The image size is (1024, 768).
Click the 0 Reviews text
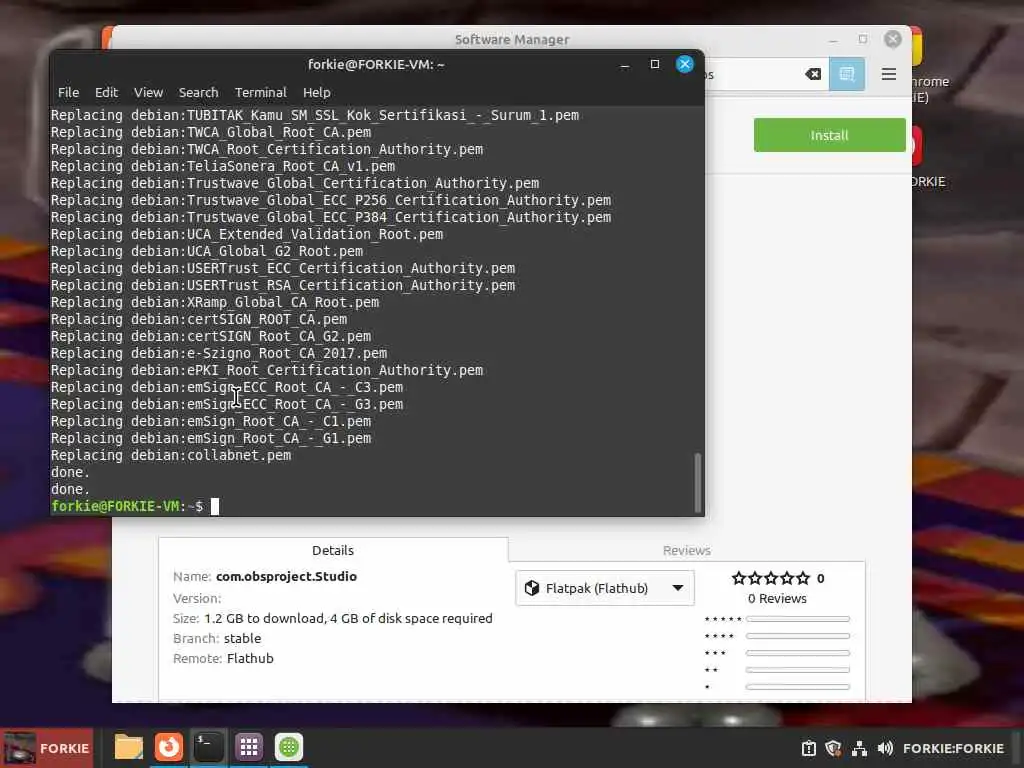pos(777,598)
